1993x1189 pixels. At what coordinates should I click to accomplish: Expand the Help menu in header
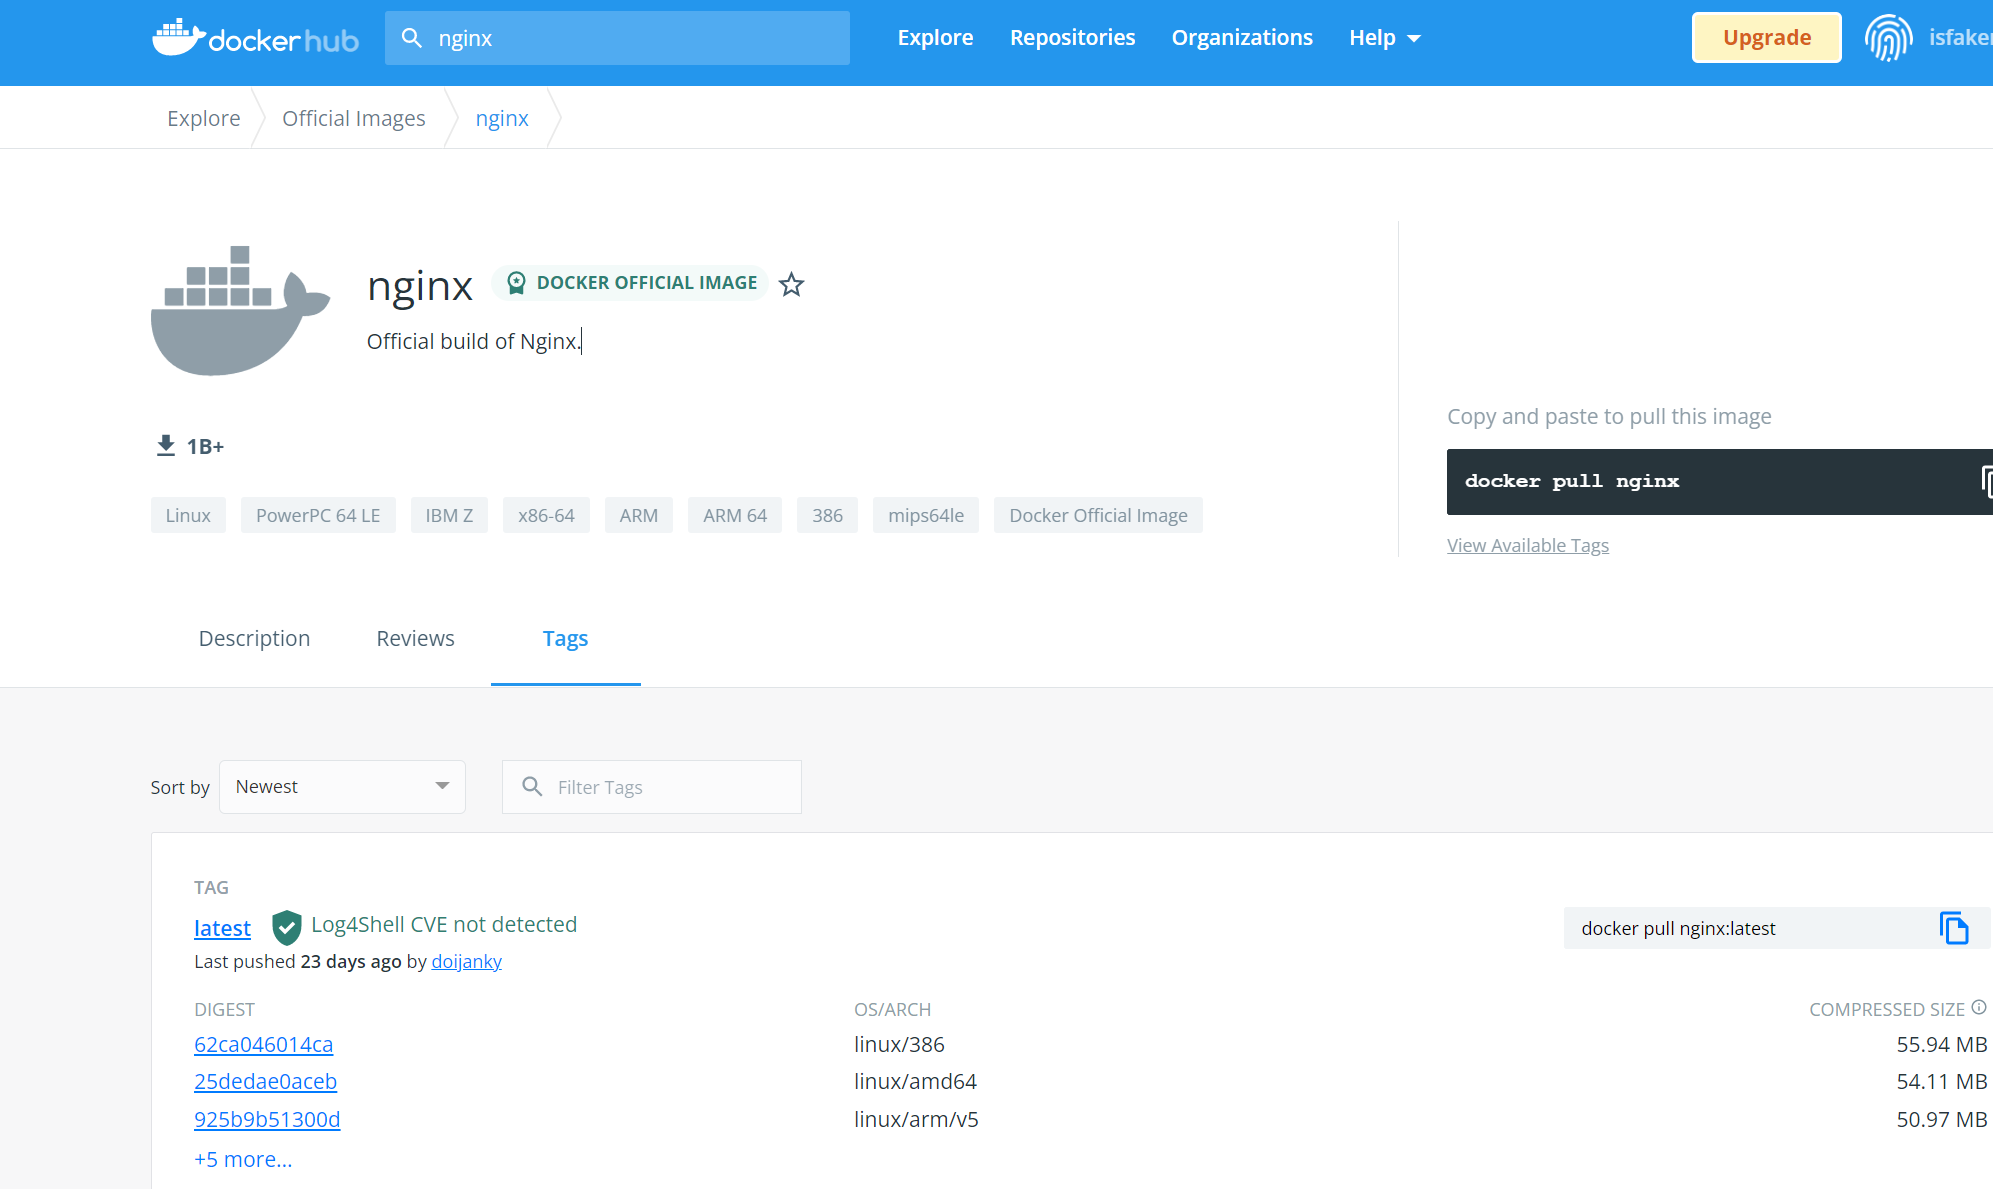[1385, 38]
